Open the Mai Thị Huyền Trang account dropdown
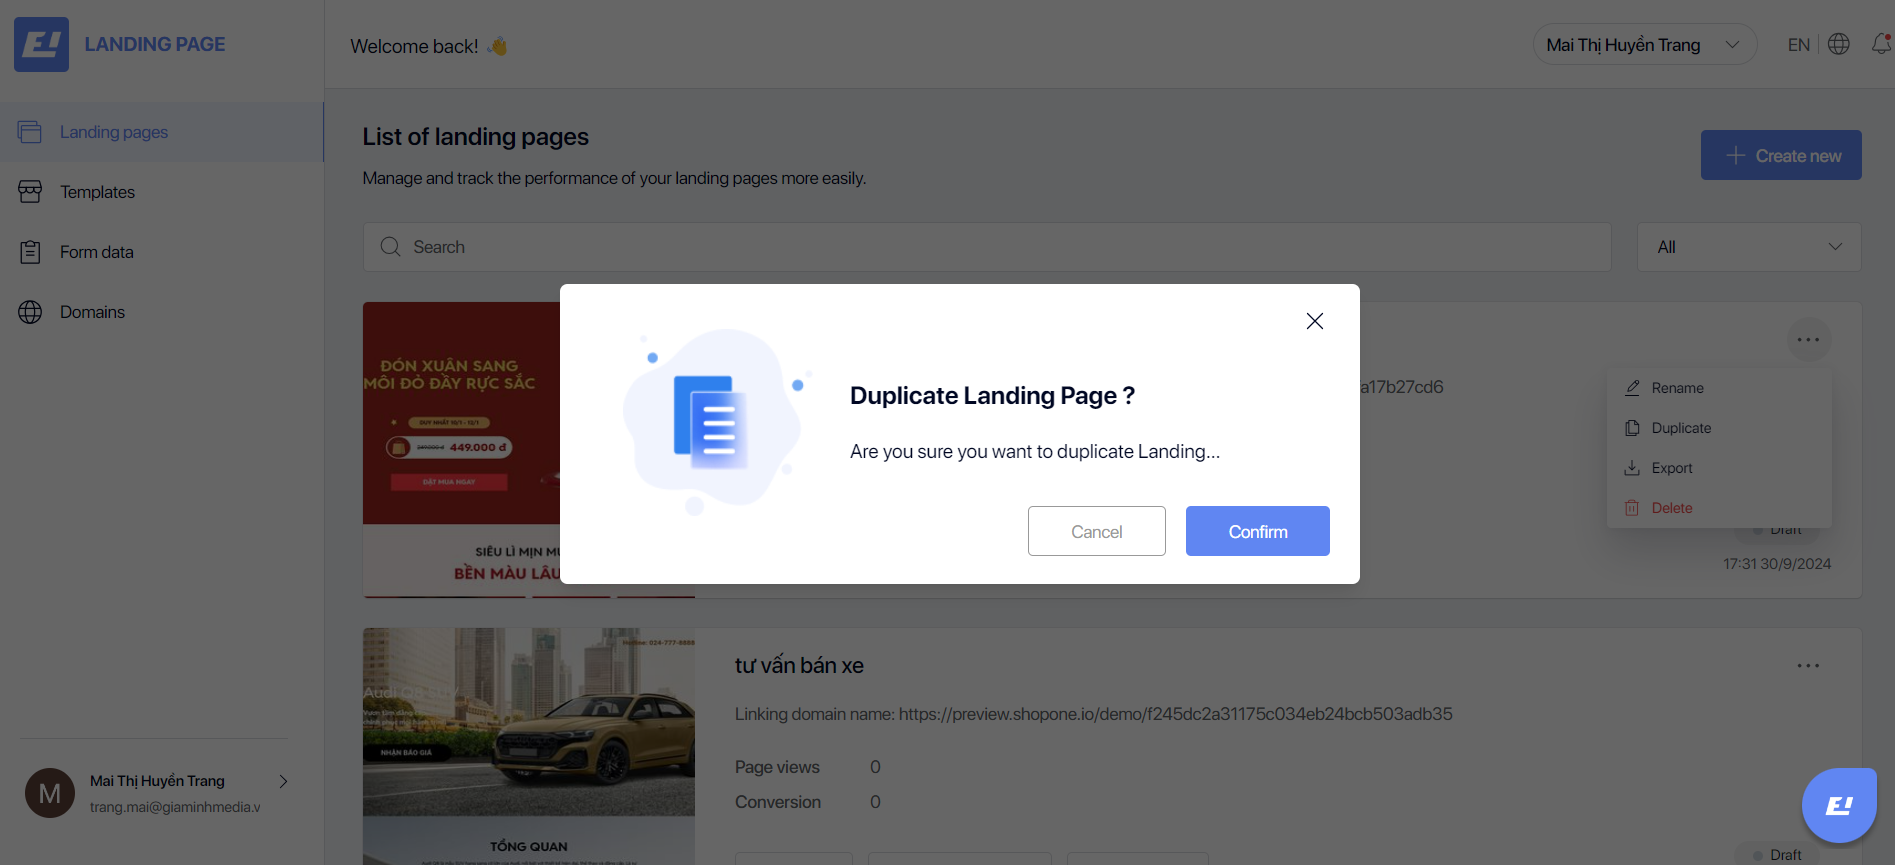 1643,45
